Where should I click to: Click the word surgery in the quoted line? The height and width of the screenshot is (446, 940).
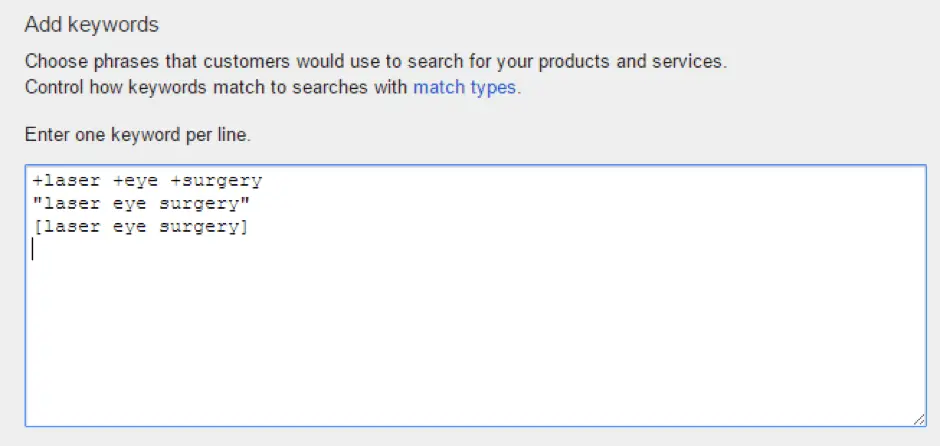coord(199,205)
